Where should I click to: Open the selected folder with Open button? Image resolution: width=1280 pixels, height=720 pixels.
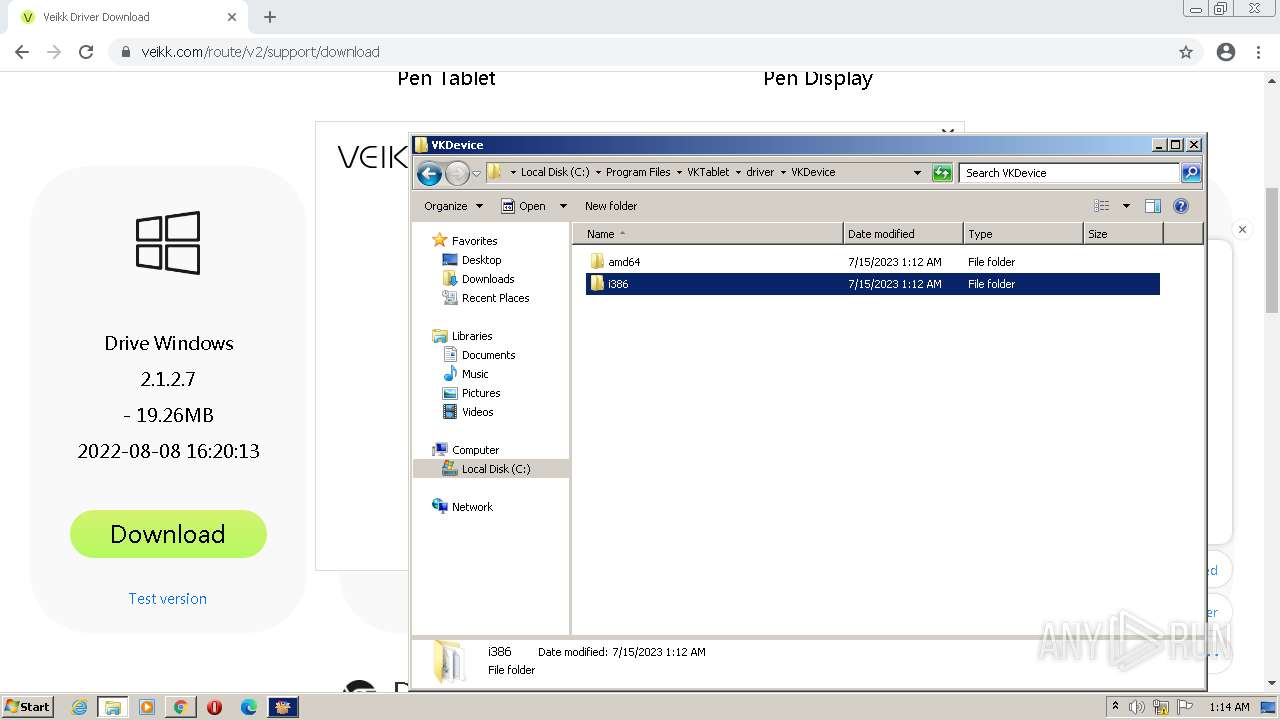[x=523, y=206]
